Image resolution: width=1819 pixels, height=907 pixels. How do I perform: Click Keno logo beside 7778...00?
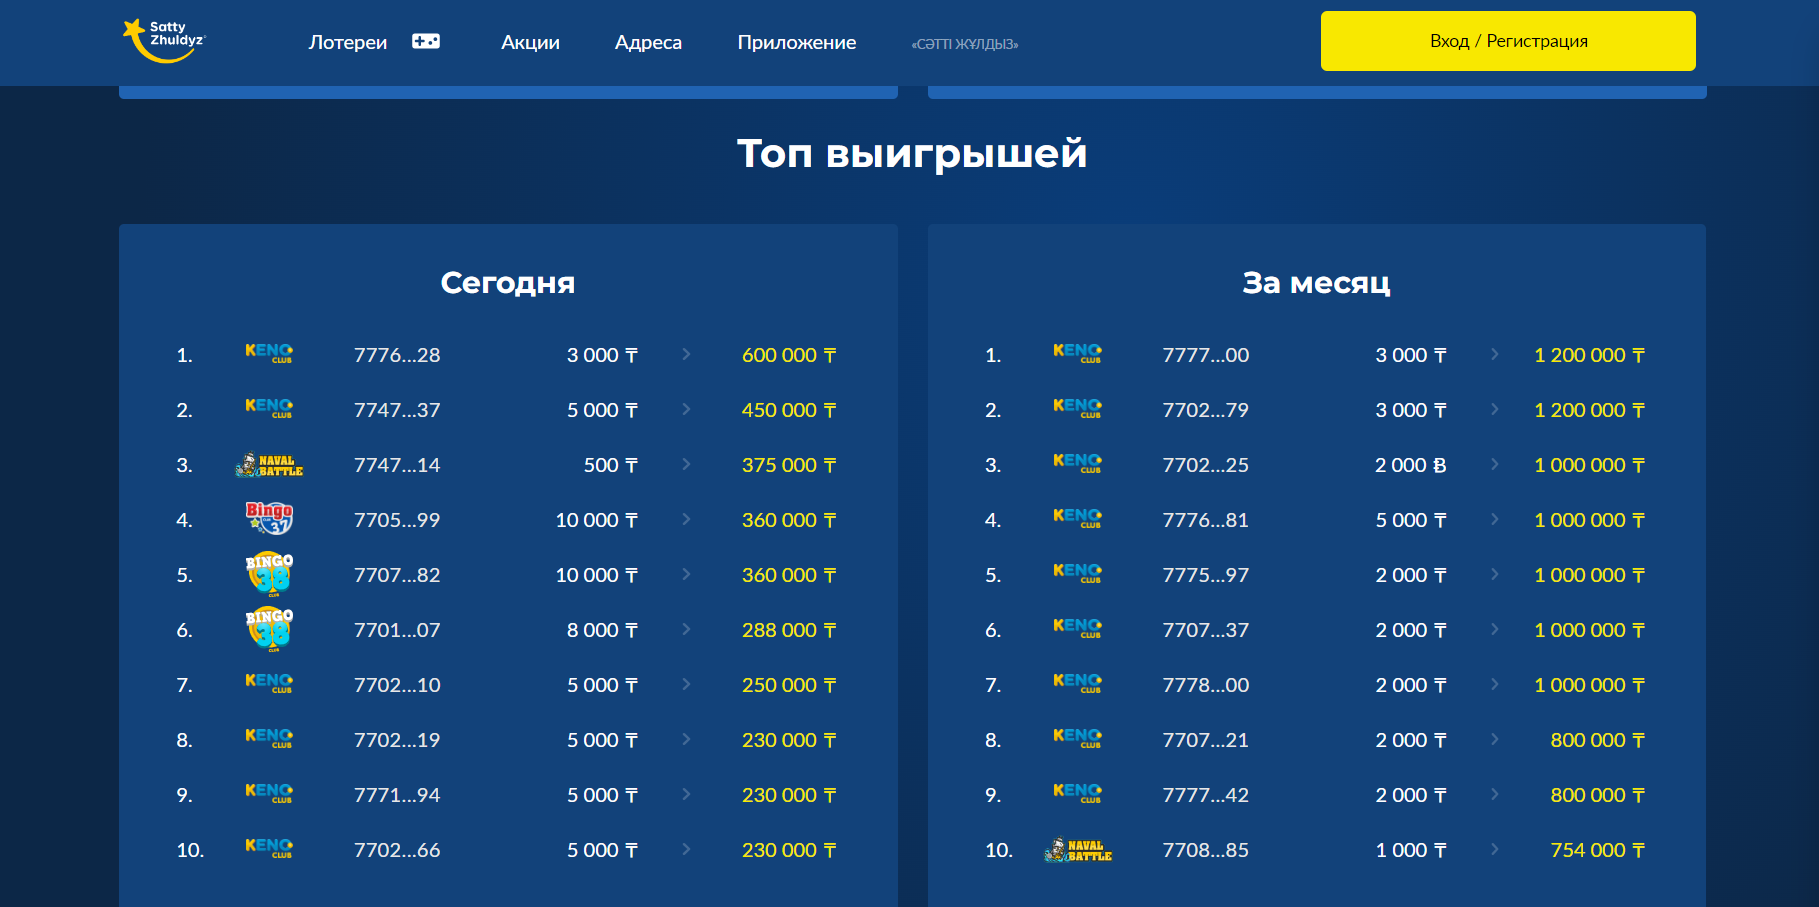[x=1077, y=683]
